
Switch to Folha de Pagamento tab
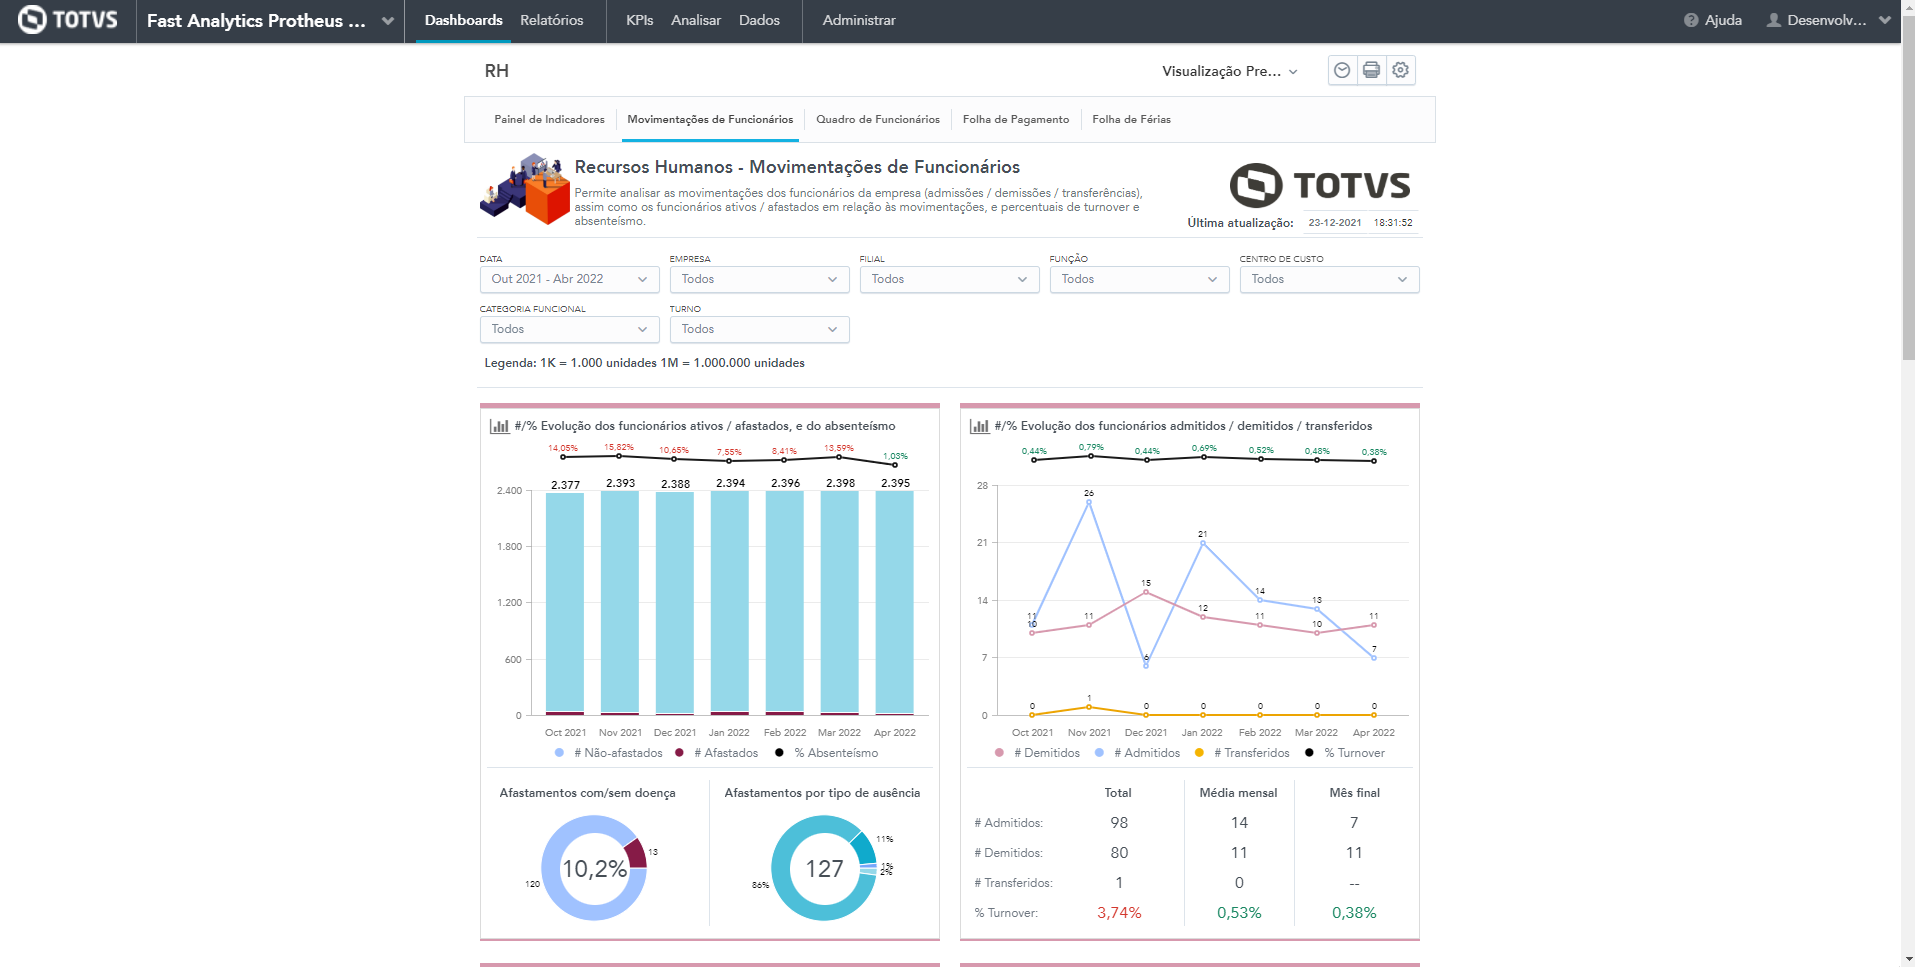(1015, 119)
